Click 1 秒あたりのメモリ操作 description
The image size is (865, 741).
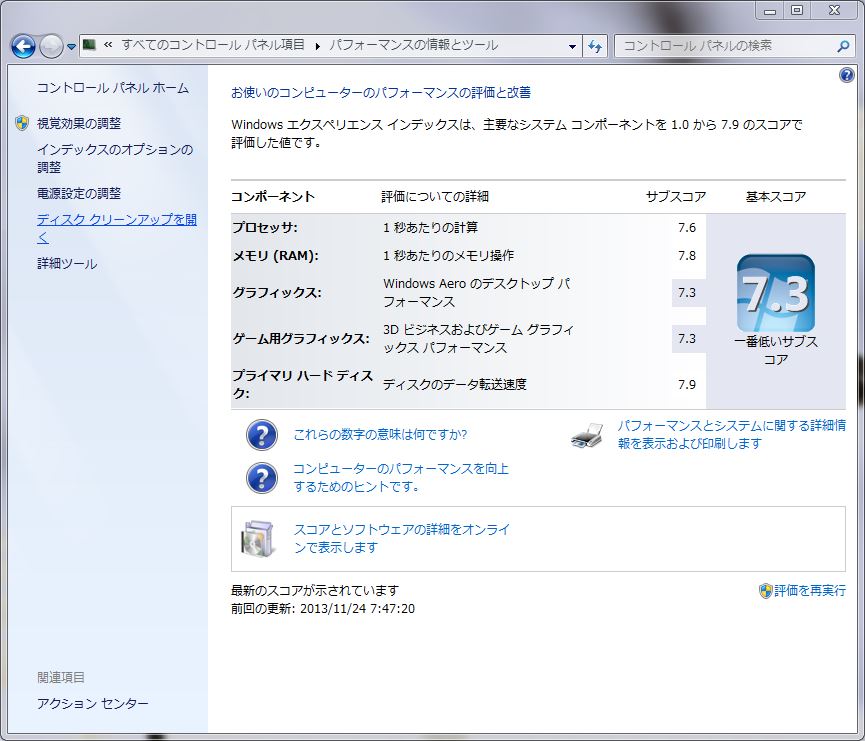(x=448, y=255)
